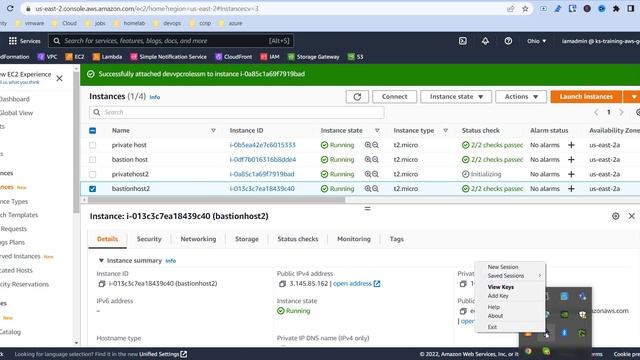Switch to the Tags tab
Screen dimensions: 640x360
[x=396, y=239]
